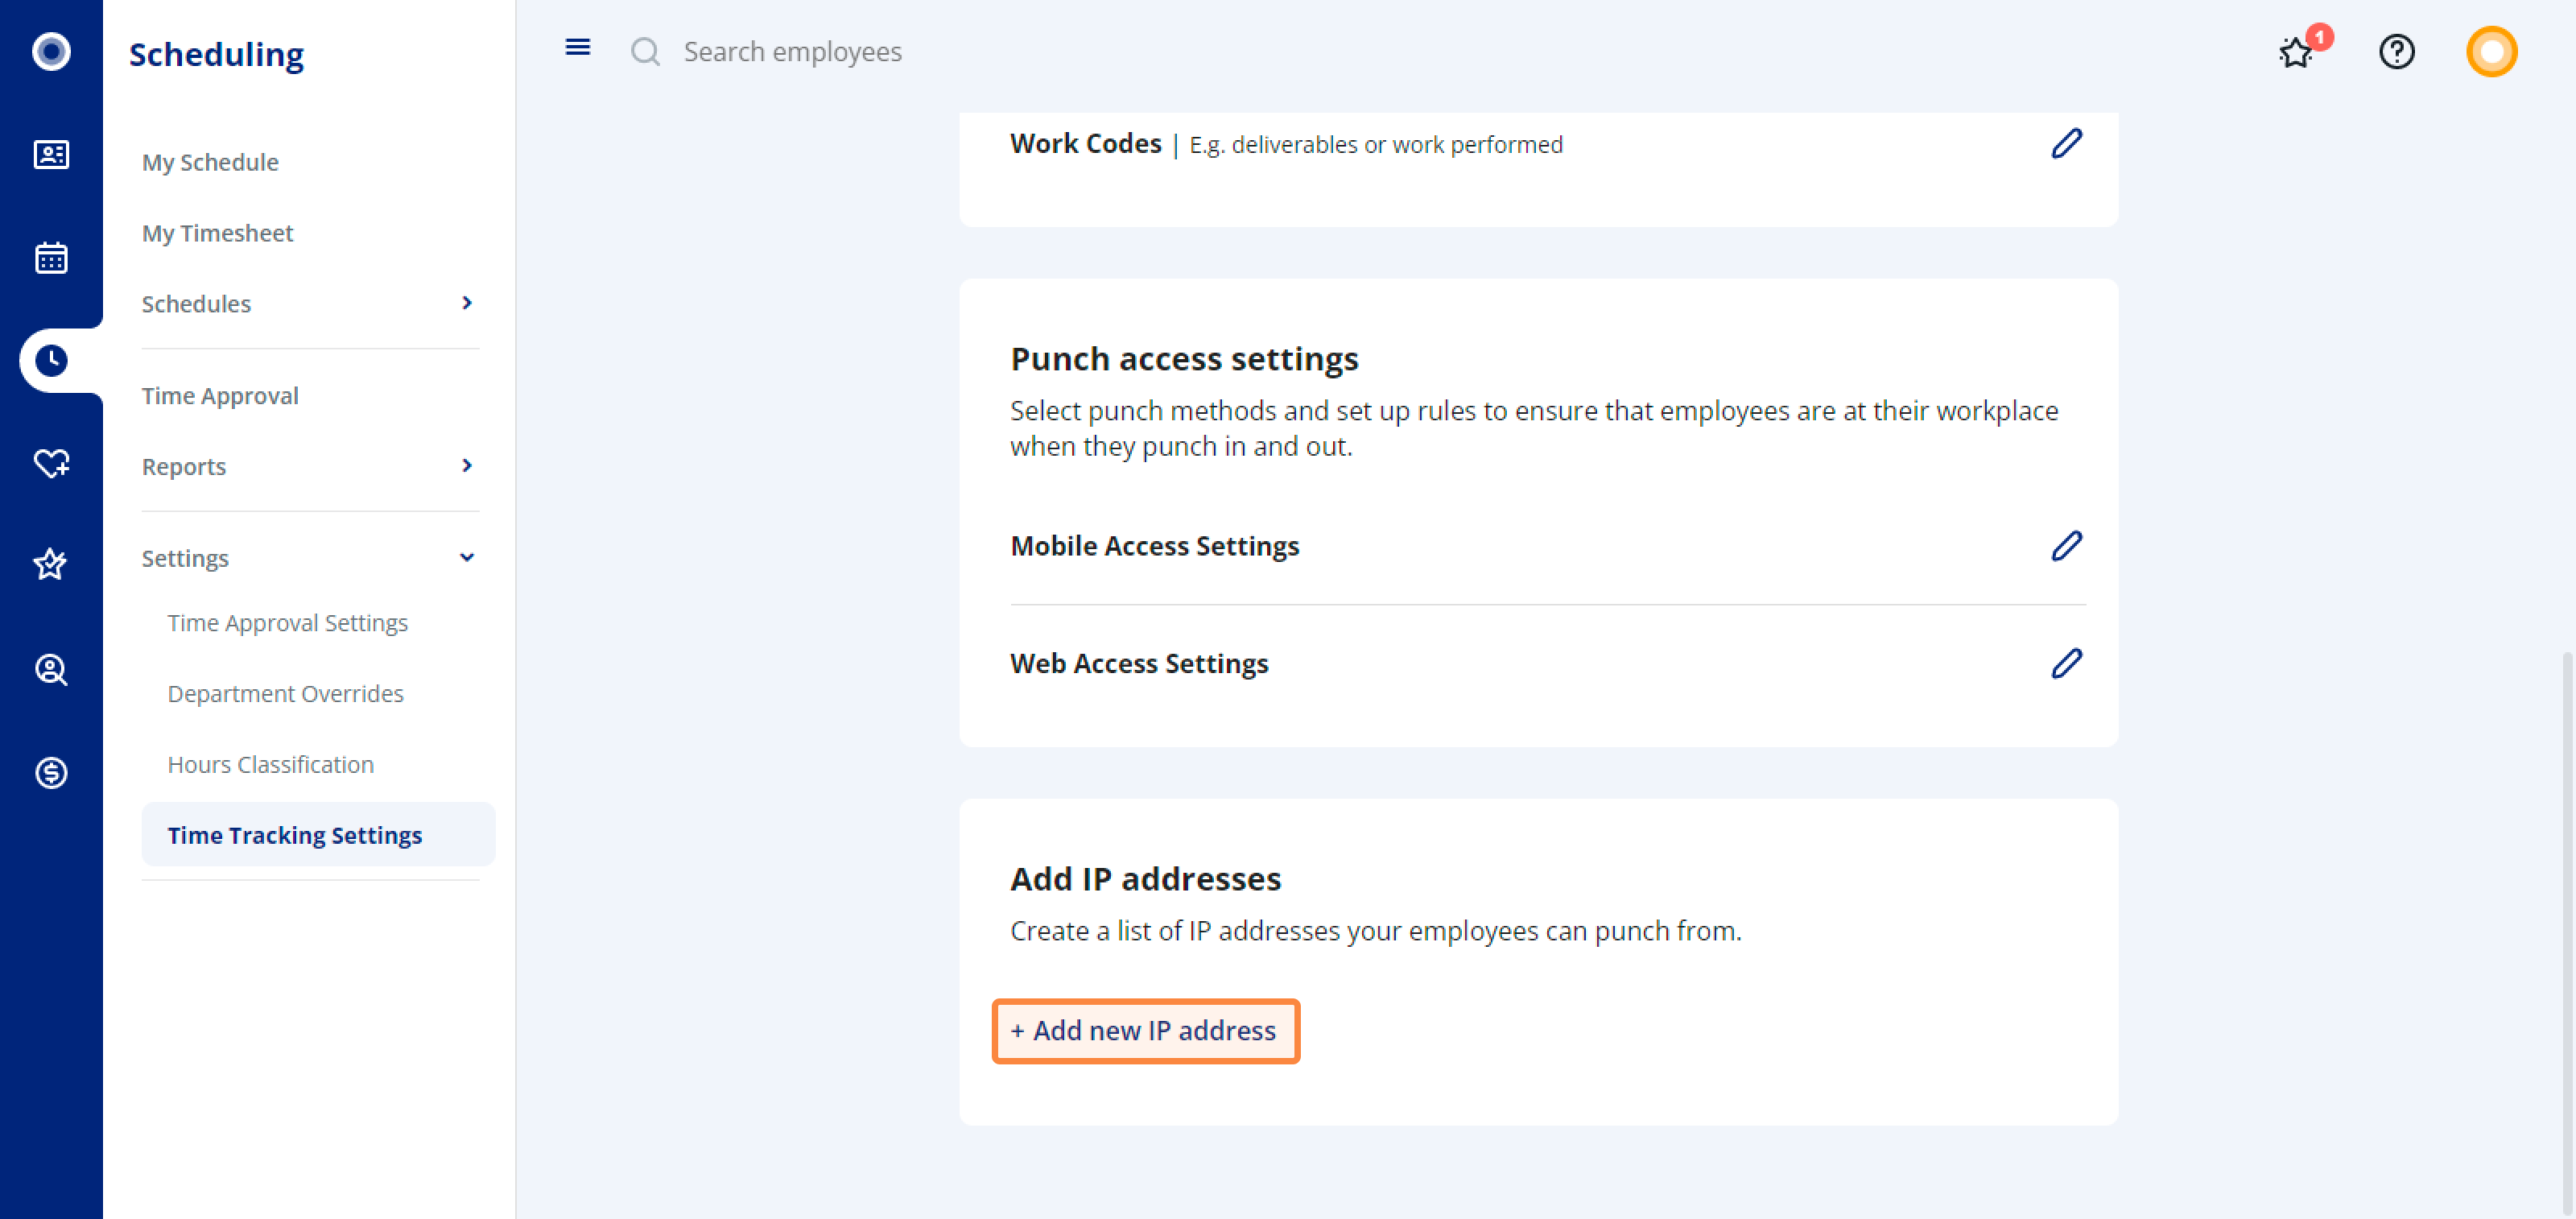Viewport: 2576px width, 1219px height.
Task: Open the orange user avatar menu
Action: tap(2491, 51)
